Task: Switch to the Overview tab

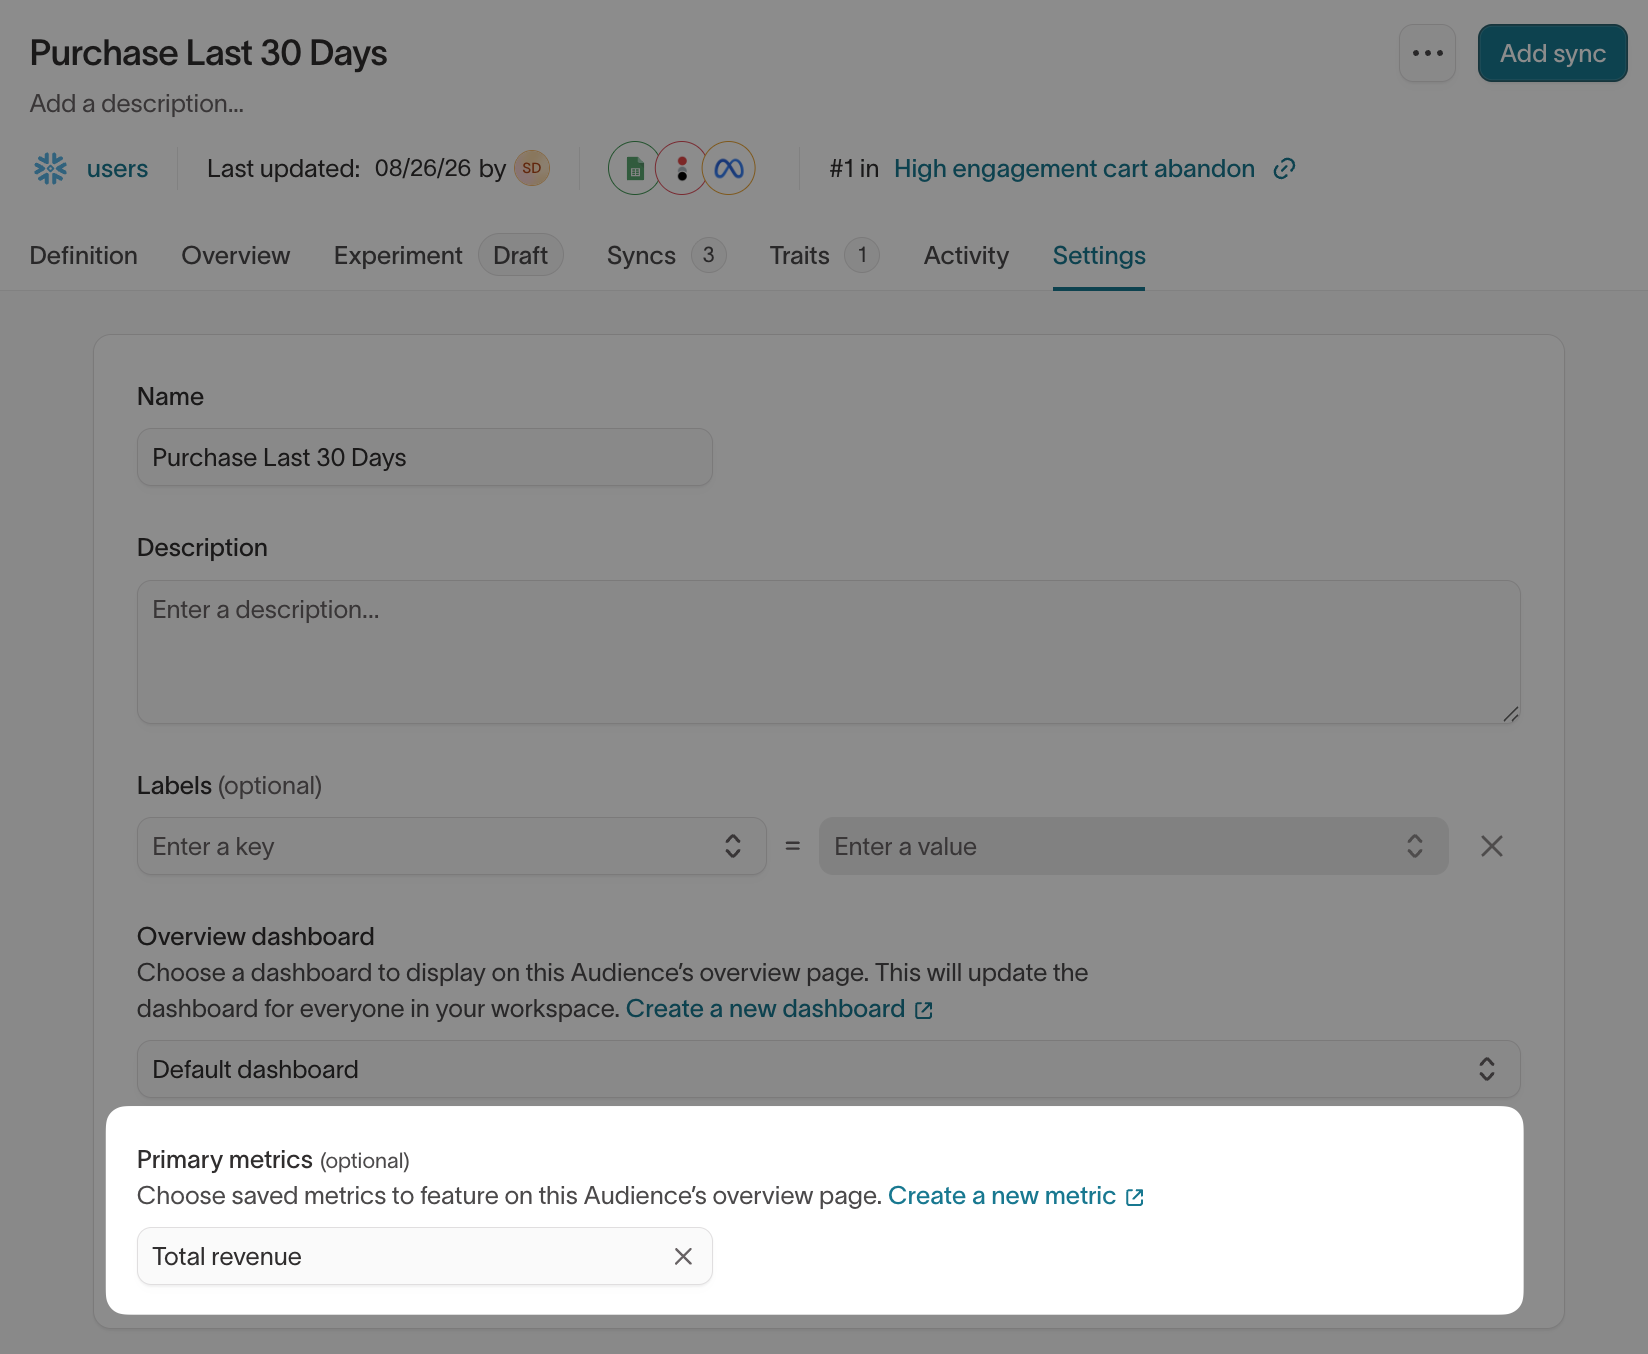Action: coord(236,256)
